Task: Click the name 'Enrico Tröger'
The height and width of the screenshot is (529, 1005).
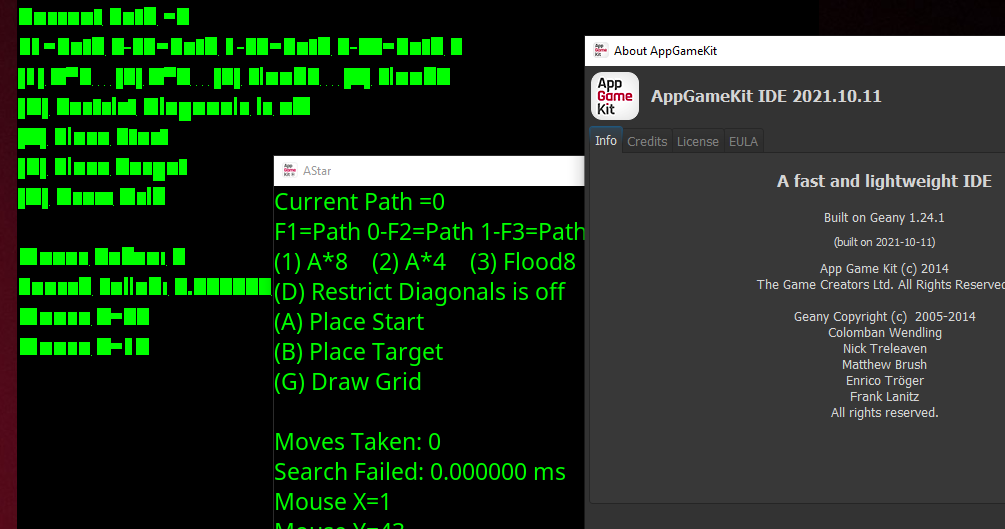Action: pos(884,381)
